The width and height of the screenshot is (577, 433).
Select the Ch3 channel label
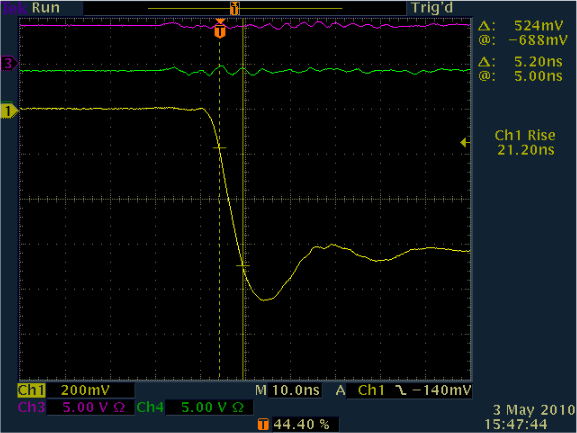click(32, 407)
